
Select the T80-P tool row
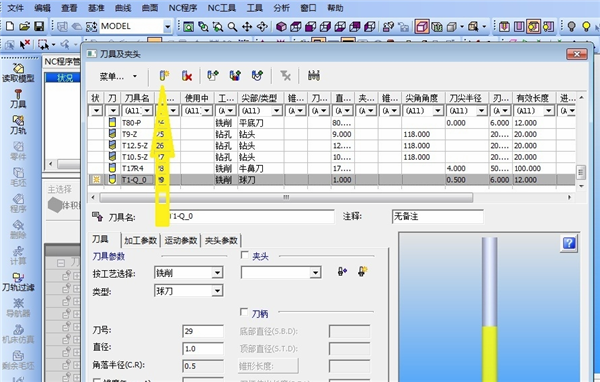click(331, 123)
